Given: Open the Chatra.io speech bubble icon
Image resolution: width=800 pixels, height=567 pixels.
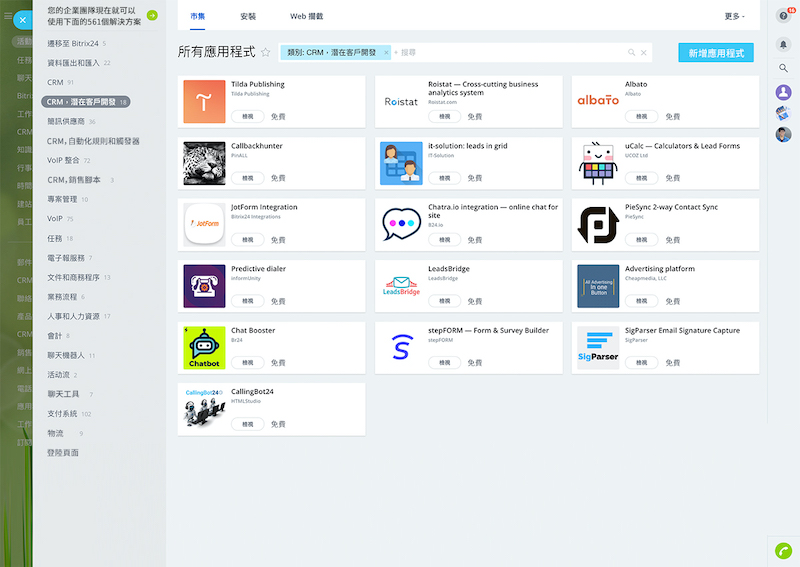Looking at the screenshot, I should [x=401, y=225].
